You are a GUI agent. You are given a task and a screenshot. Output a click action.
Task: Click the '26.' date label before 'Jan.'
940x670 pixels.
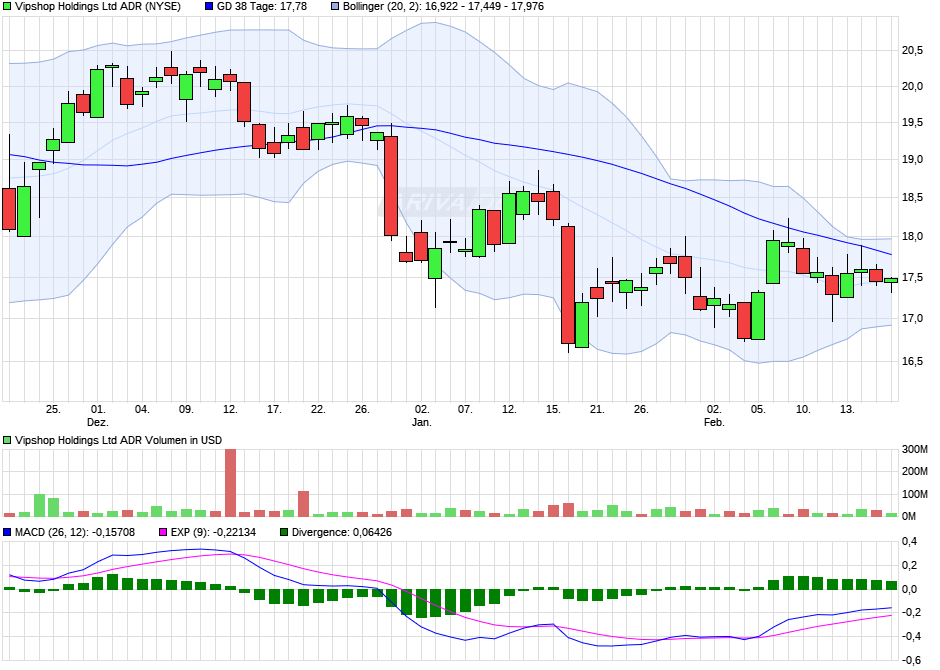[x=362, y=409]
